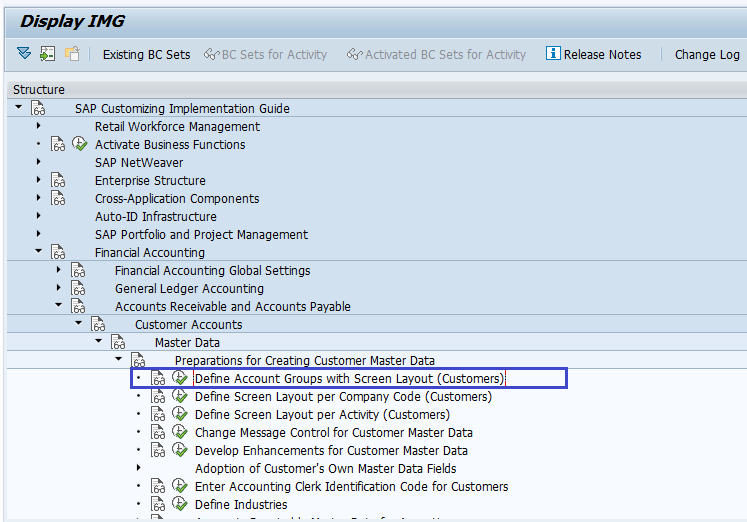Expand Financial Accounting Global Settings node
This screenshot has width=747, height=522.
click(59, 270)
